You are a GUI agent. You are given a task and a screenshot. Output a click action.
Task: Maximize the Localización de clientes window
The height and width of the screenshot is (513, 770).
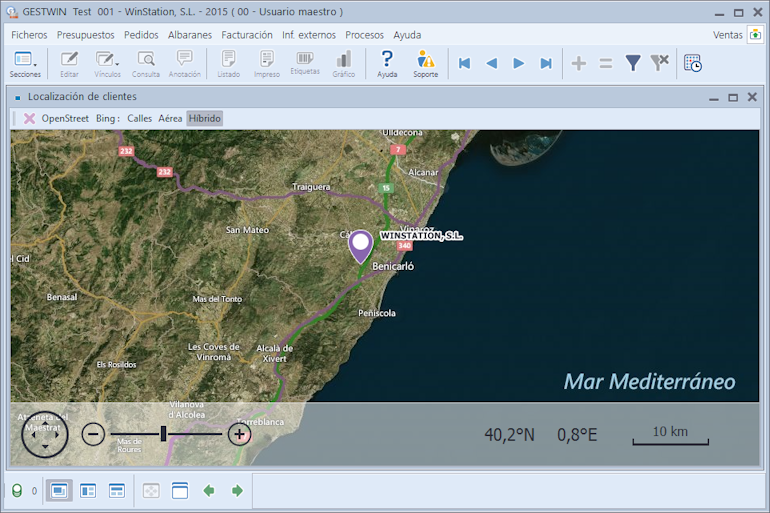[733, 98]
